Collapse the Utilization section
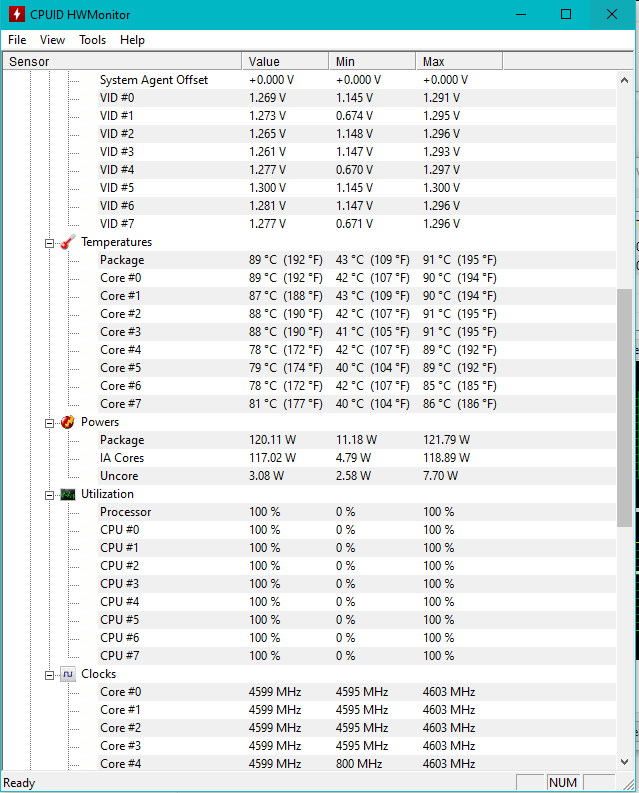 click(49, 495)
